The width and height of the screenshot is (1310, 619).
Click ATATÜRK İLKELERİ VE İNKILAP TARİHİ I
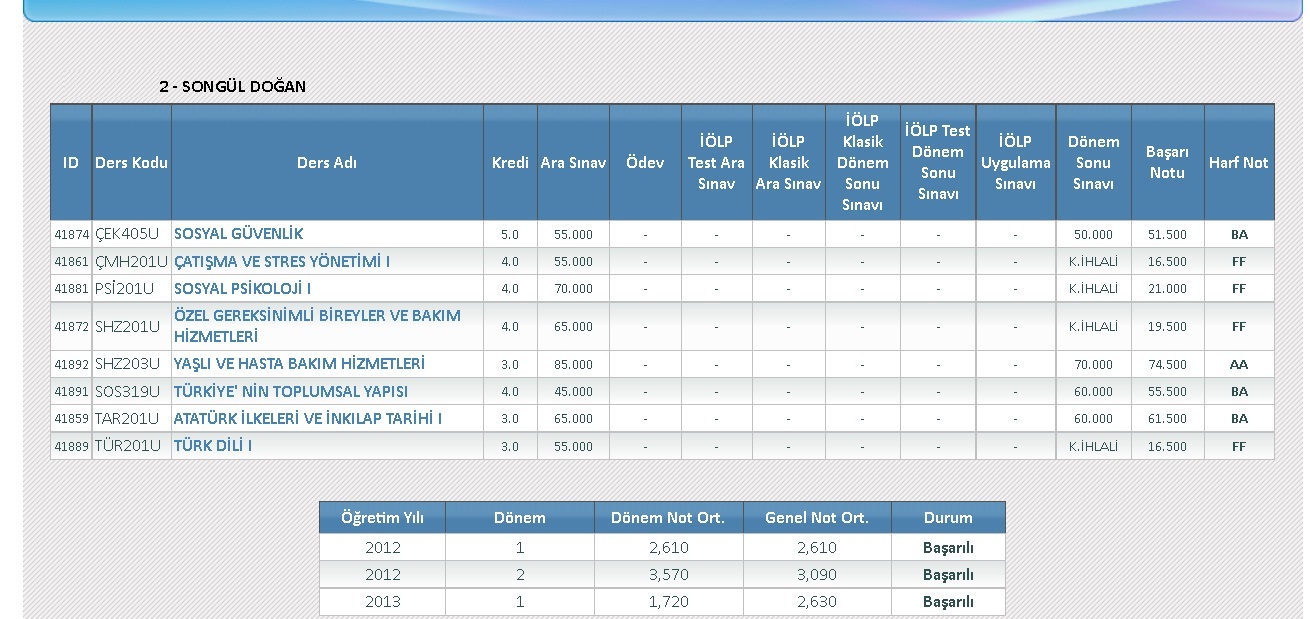308,418
